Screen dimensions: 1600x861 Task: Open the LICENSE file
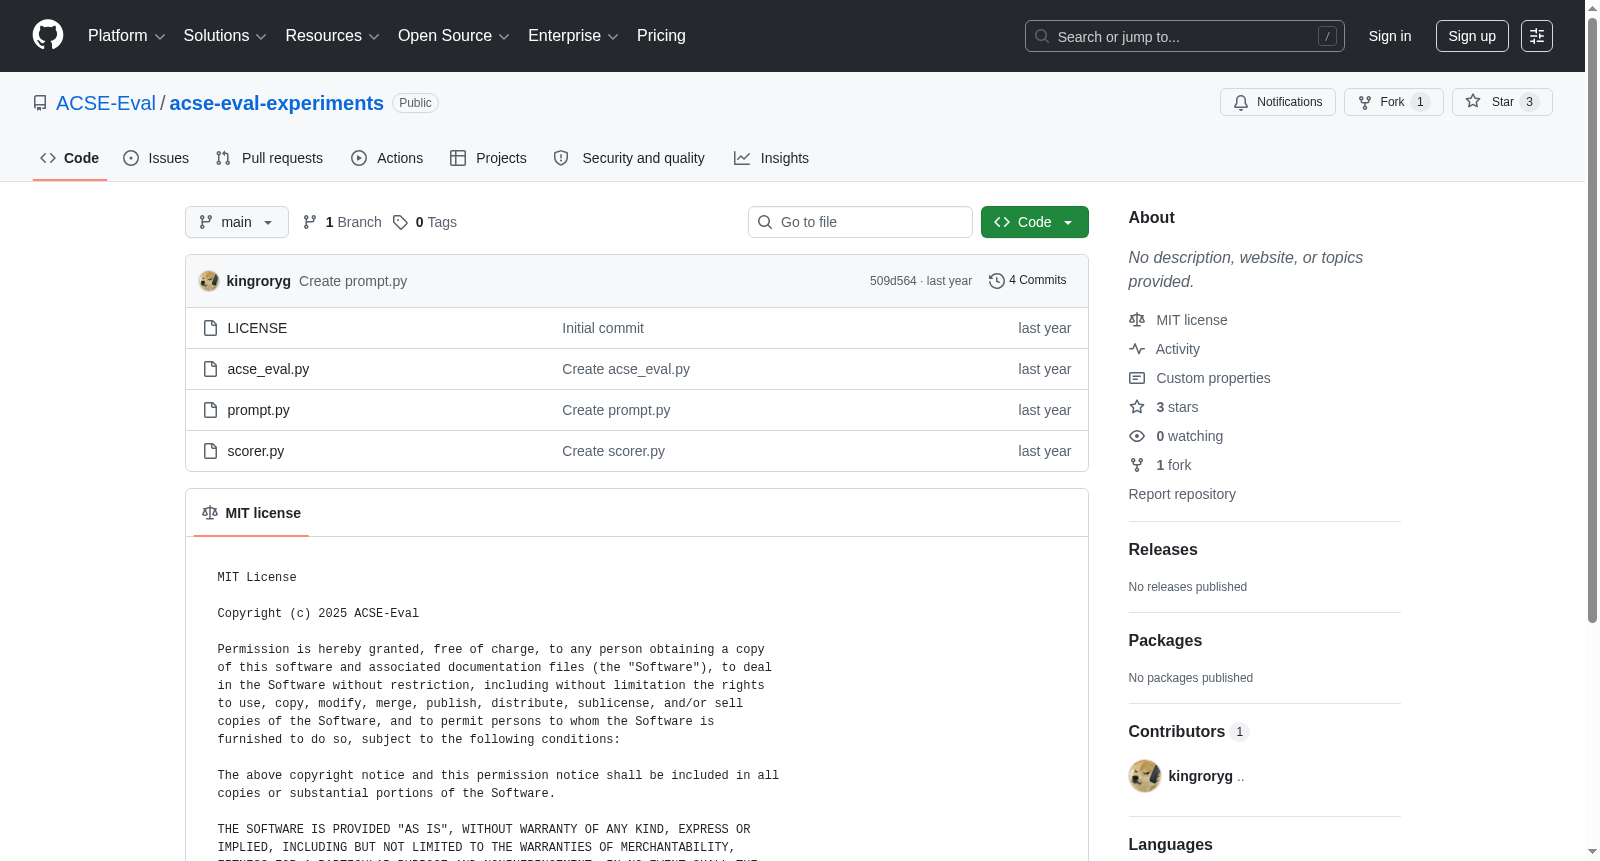[257, 328]
